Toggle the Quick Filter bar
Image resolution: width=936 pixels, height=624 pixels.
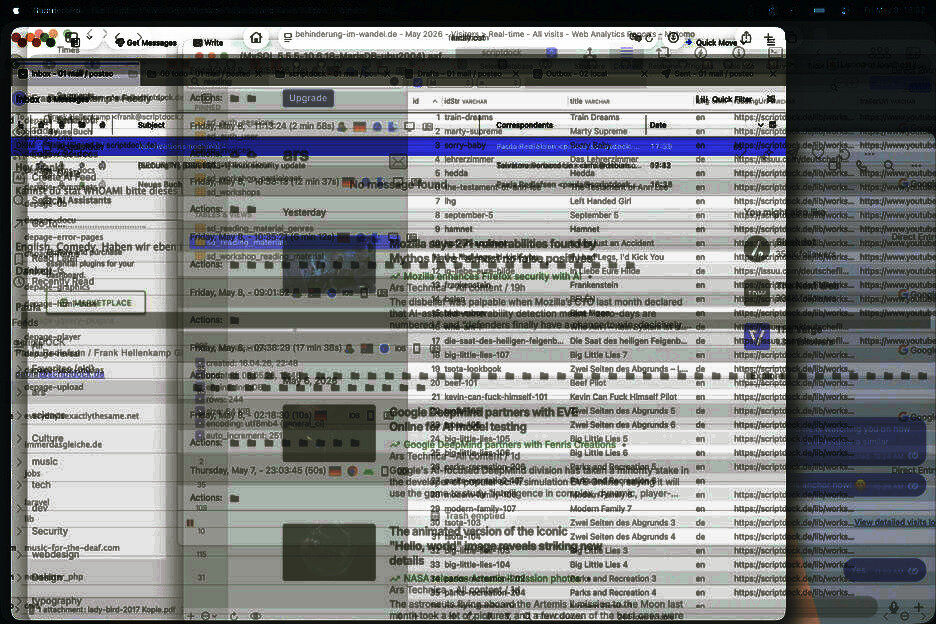[724, 99]
